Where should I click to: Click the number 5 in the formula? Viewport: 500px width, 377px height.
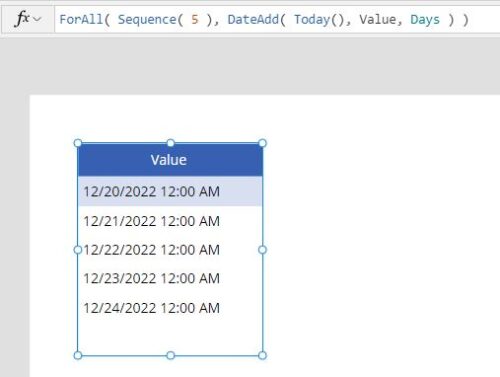[x=195, y=20]
